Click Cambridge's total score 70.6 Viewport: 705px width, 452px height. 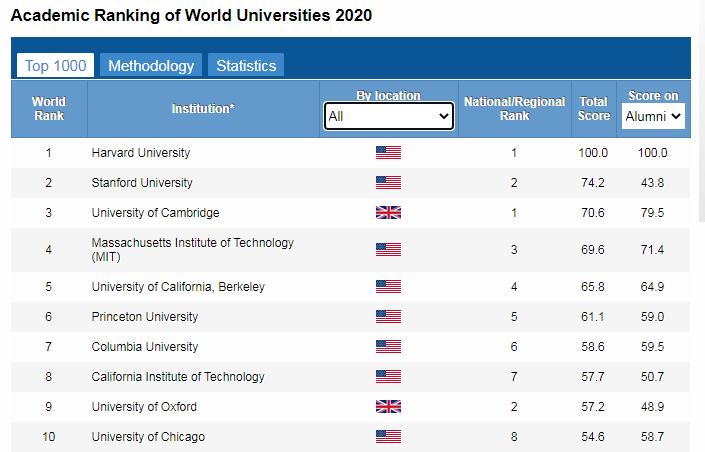593,213
